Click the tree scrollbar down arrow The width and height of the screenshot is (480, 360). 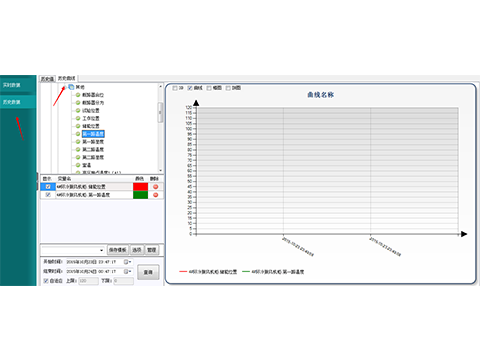(x=160, y=170)
